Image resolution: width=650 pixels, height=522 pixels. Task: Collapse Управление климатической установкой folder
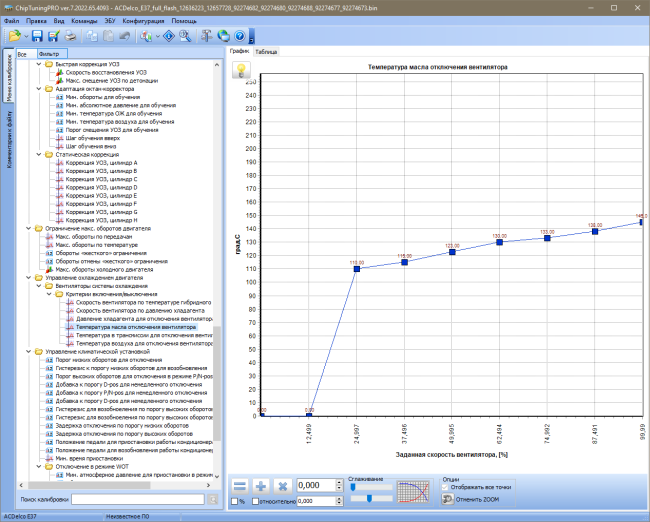click(x=29, y=352)
